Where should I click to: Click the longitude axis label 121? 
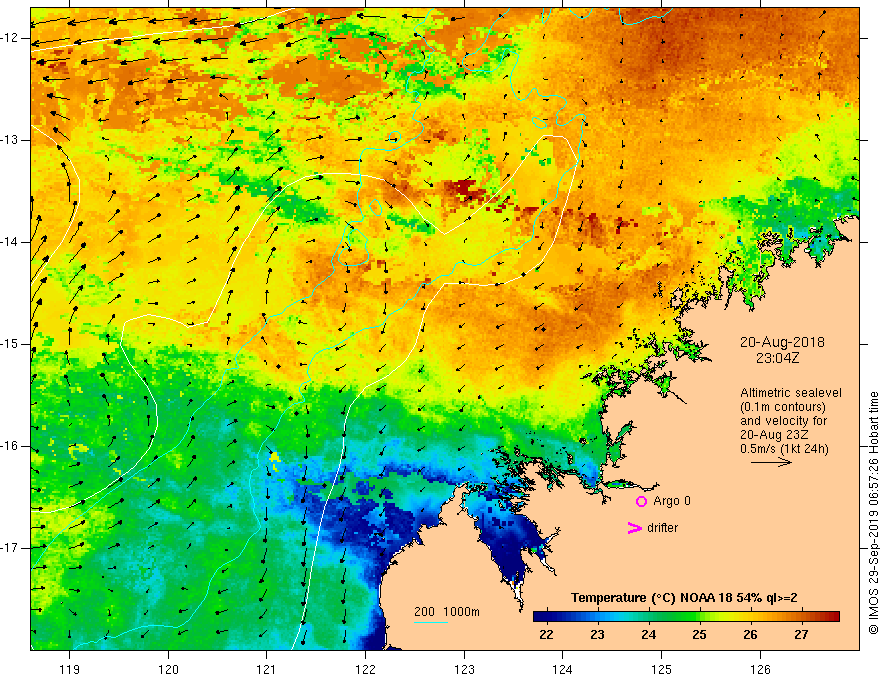point(267,669)
